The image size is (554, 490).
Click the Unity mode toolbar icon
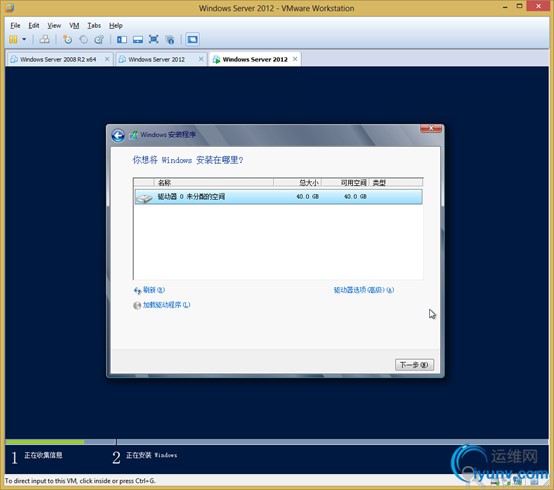pyautogui.click(x=170, y=39)
